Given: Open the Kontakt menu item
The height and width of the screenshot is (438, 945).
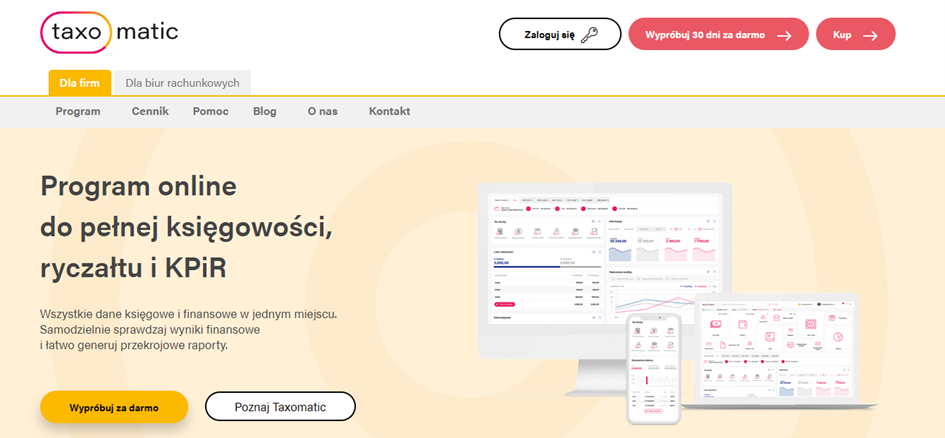Looking at the screenshot, I should (x=389, y=111).
